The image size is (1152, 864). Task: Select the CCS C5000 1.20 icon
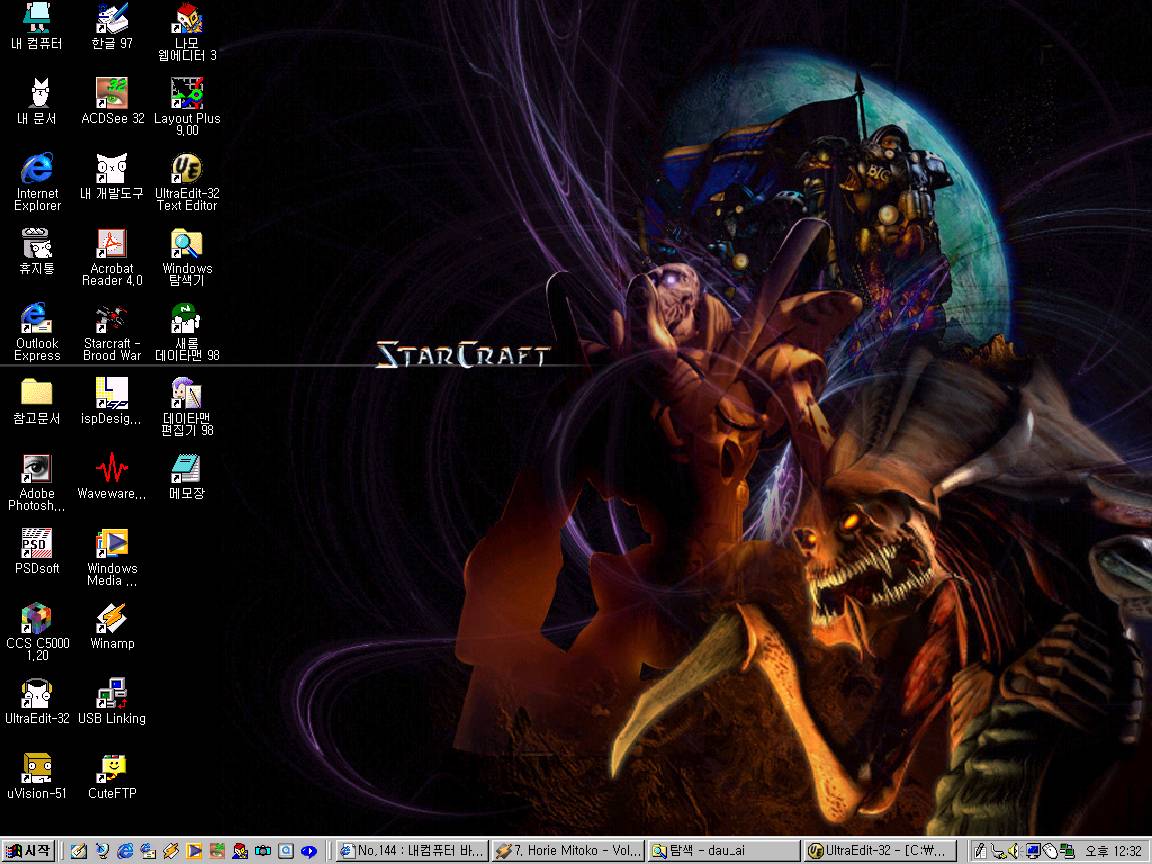pyautogui.click(x=37, y=631)
